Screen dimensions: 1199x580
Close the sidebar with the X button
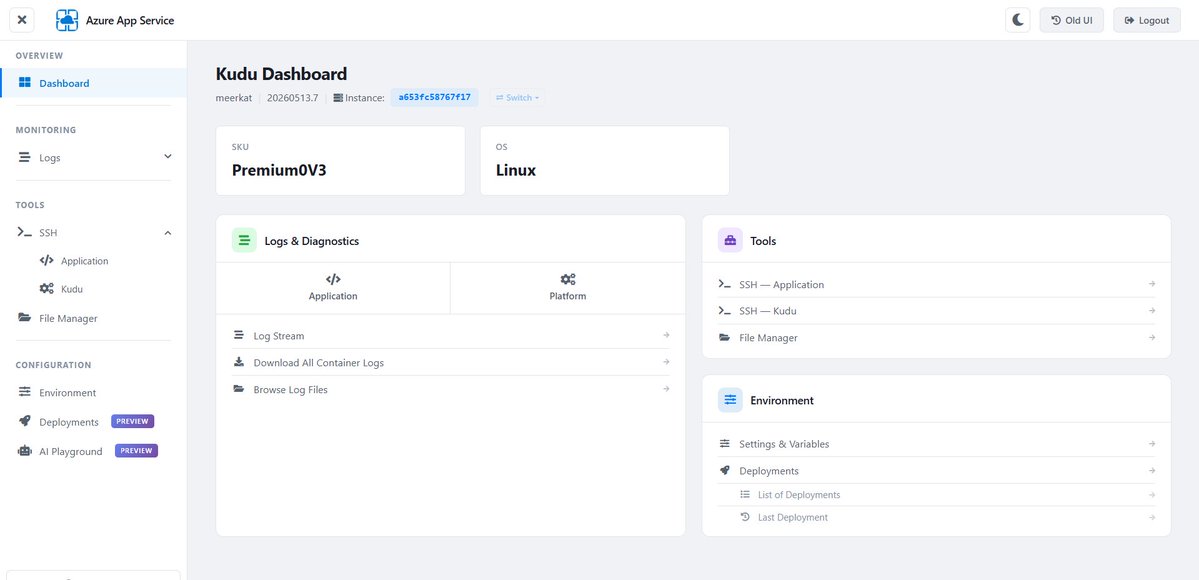coord(21,20)
